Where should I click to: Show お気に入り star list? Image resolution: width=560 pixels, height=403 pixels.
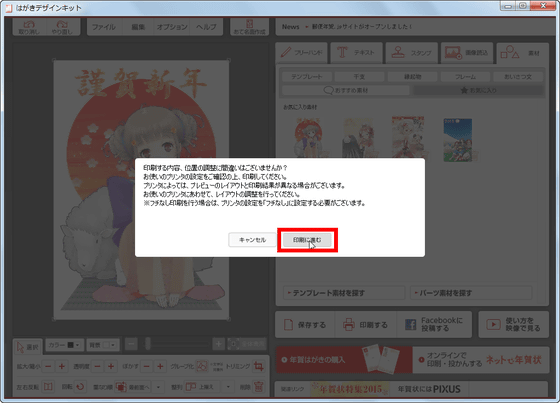478,90
